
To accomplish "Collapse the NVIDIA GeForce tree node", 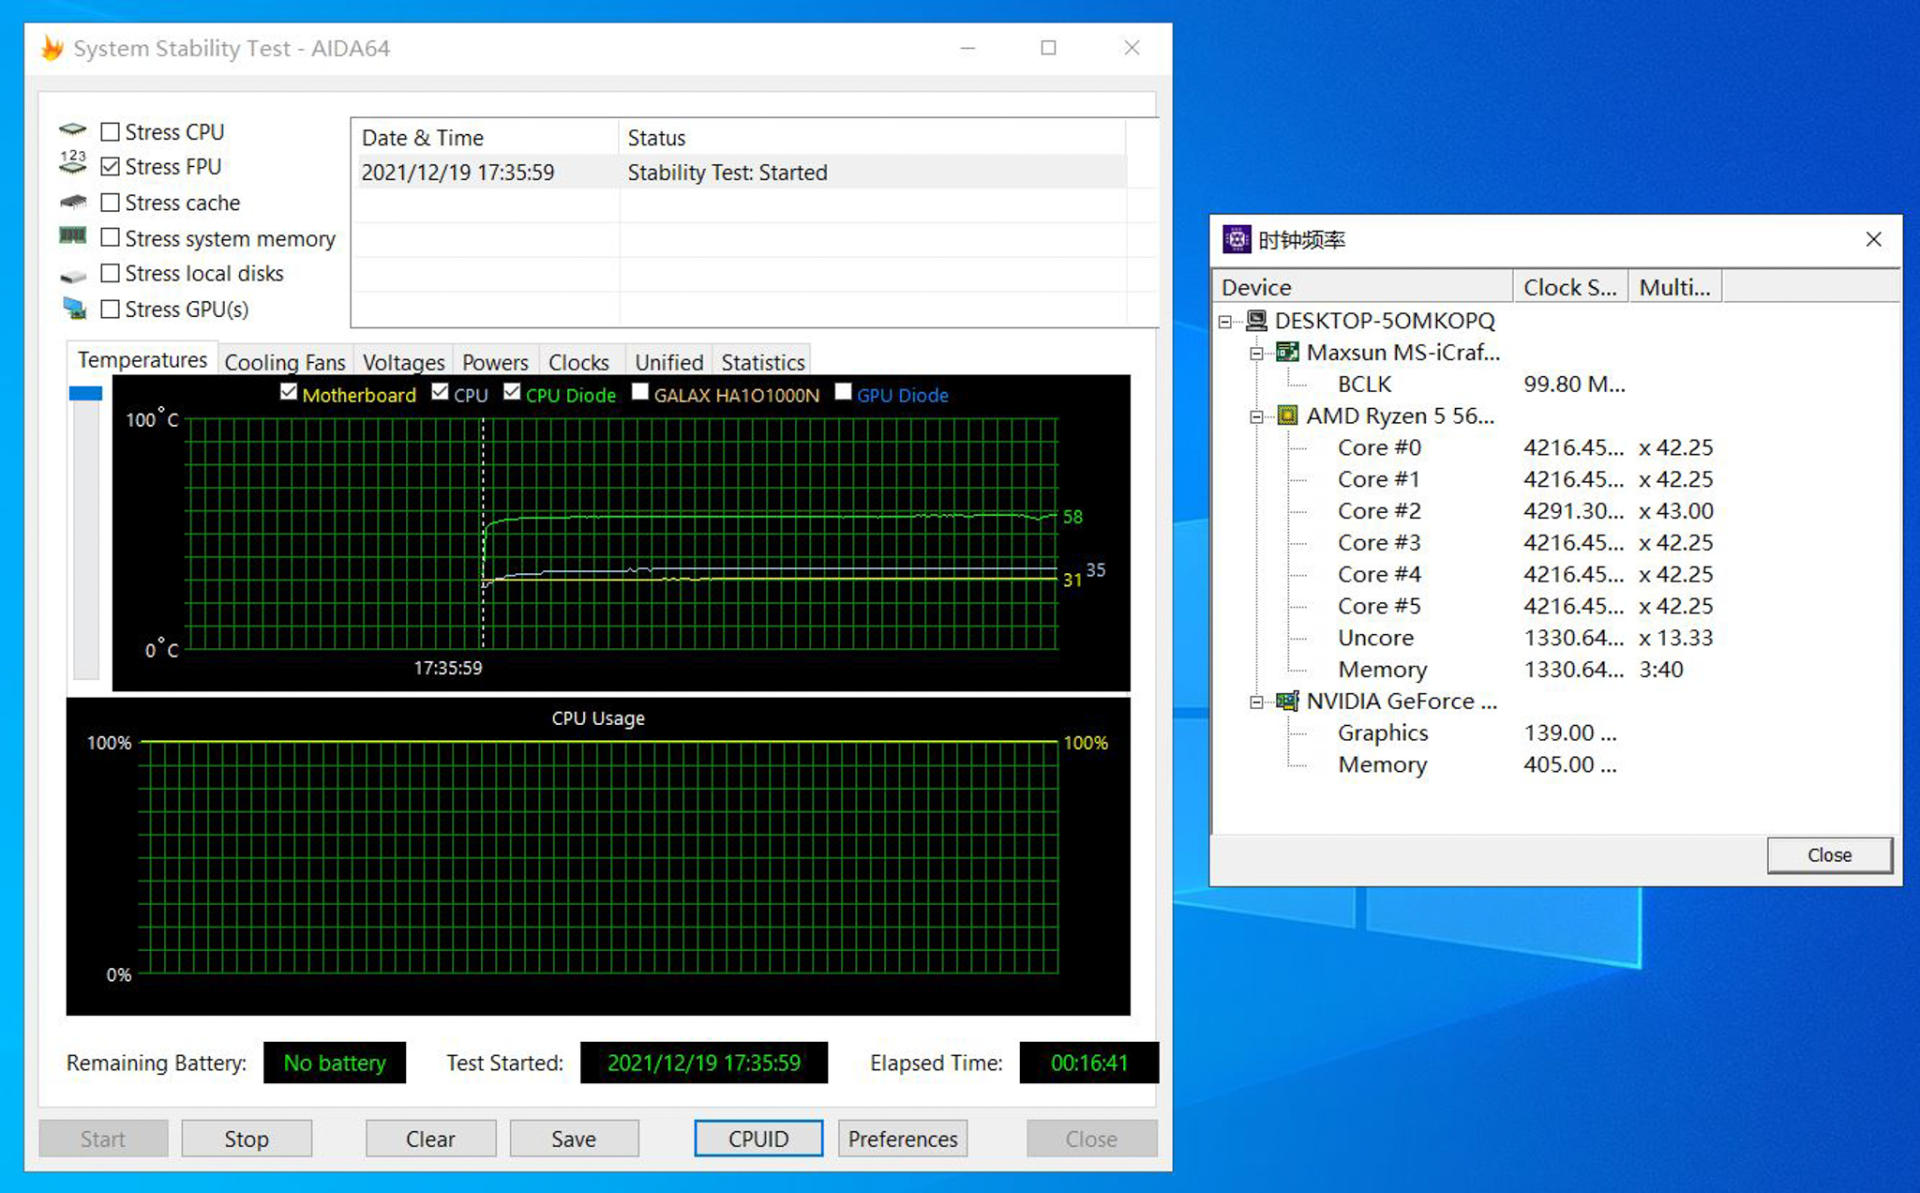I will [x=1257, y=702].
